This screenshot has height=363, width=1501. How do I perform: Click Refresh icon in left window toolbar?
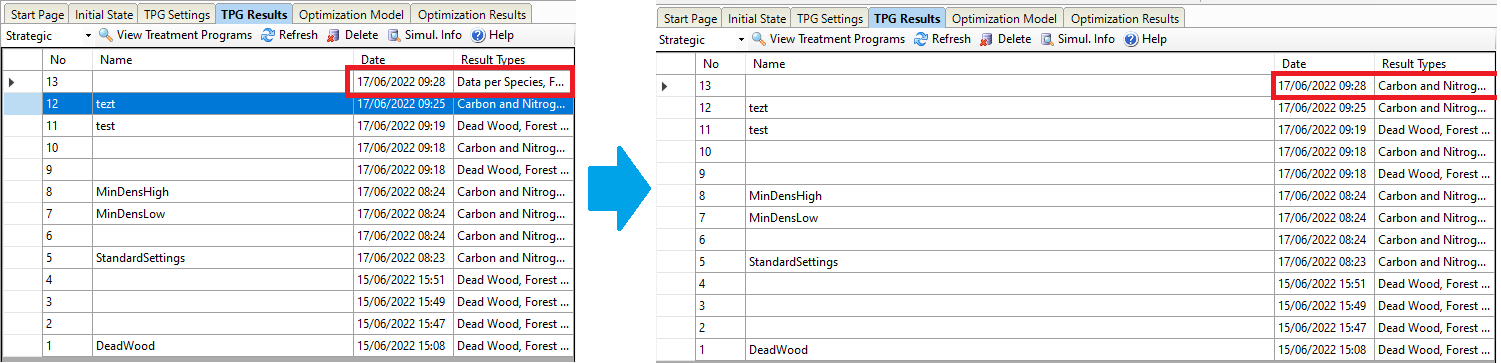(x=268, y=35)
